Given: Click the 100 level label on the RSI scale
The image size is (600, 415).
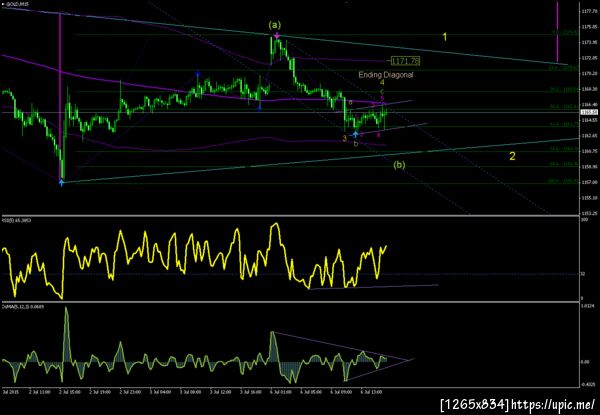Looking at the screenshot, I should [x=584, y=221].
